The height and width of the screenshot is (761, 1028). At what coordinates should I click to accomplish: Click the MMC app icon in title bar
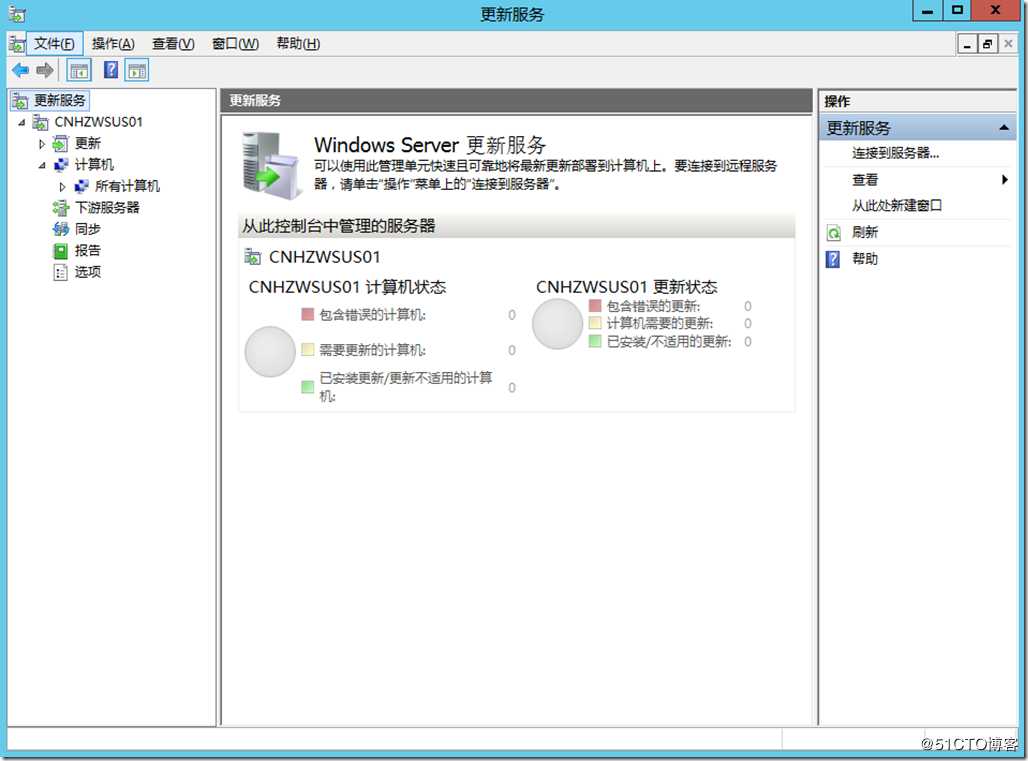pos(17,14)
